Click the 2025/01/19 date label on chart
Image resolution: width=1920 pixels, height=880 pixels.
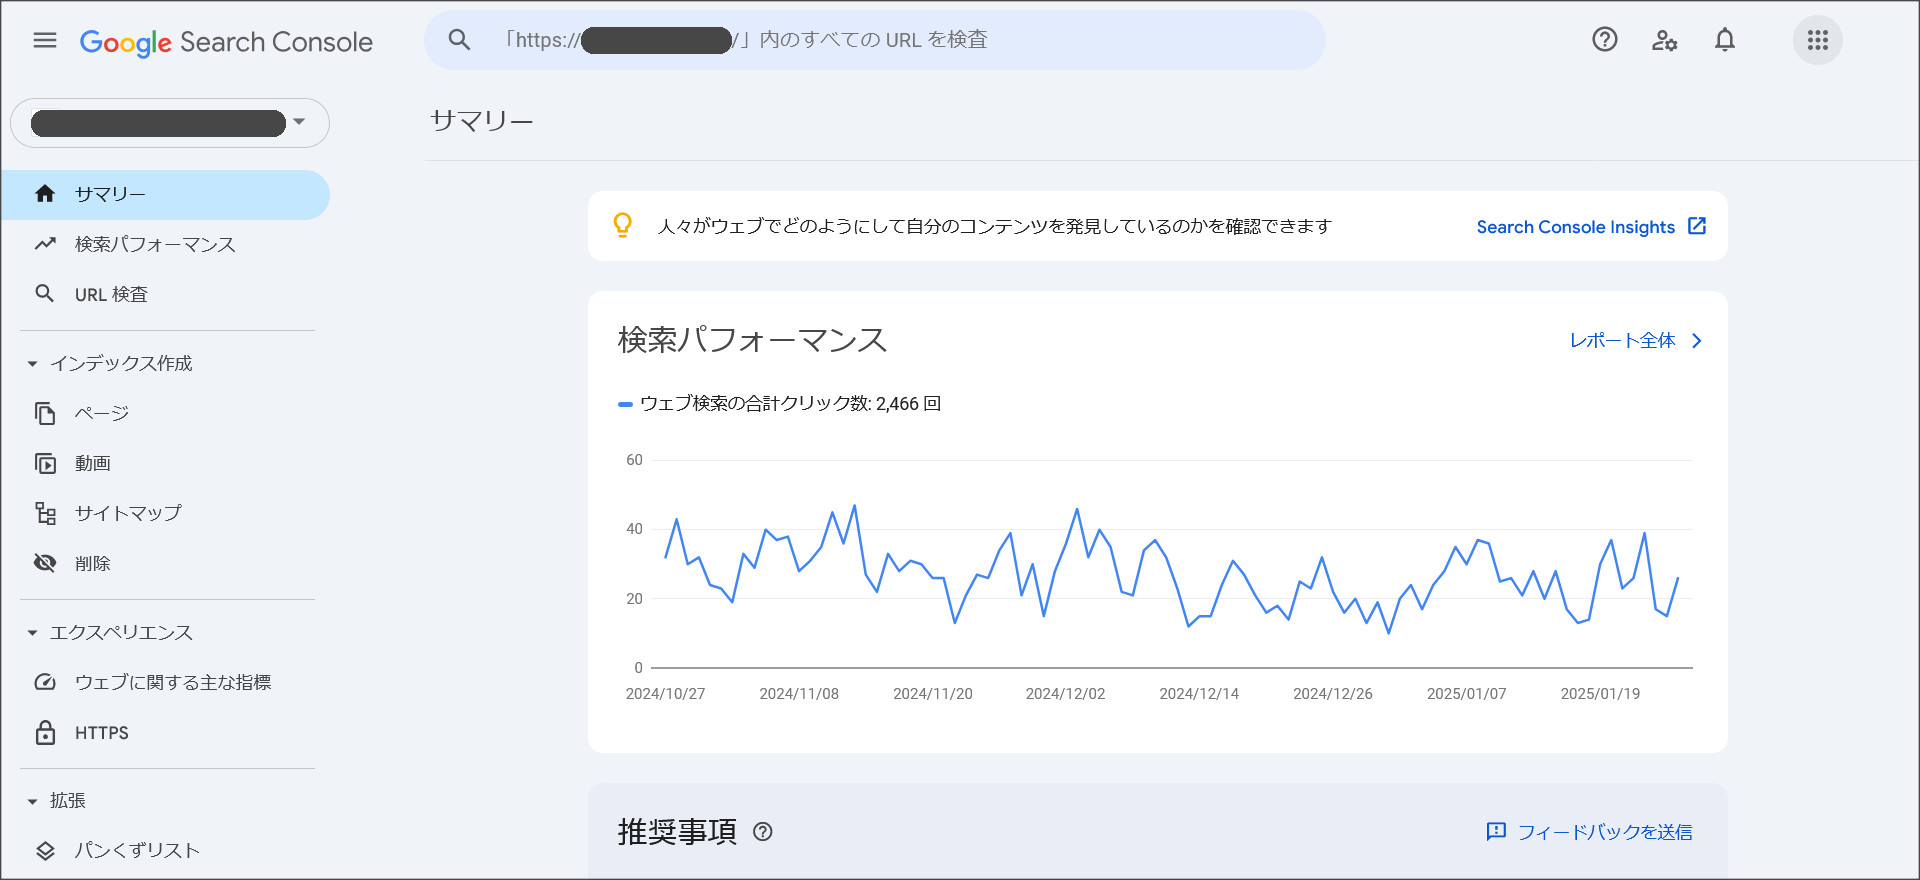pyautogui.click(x=1600, y=694)
